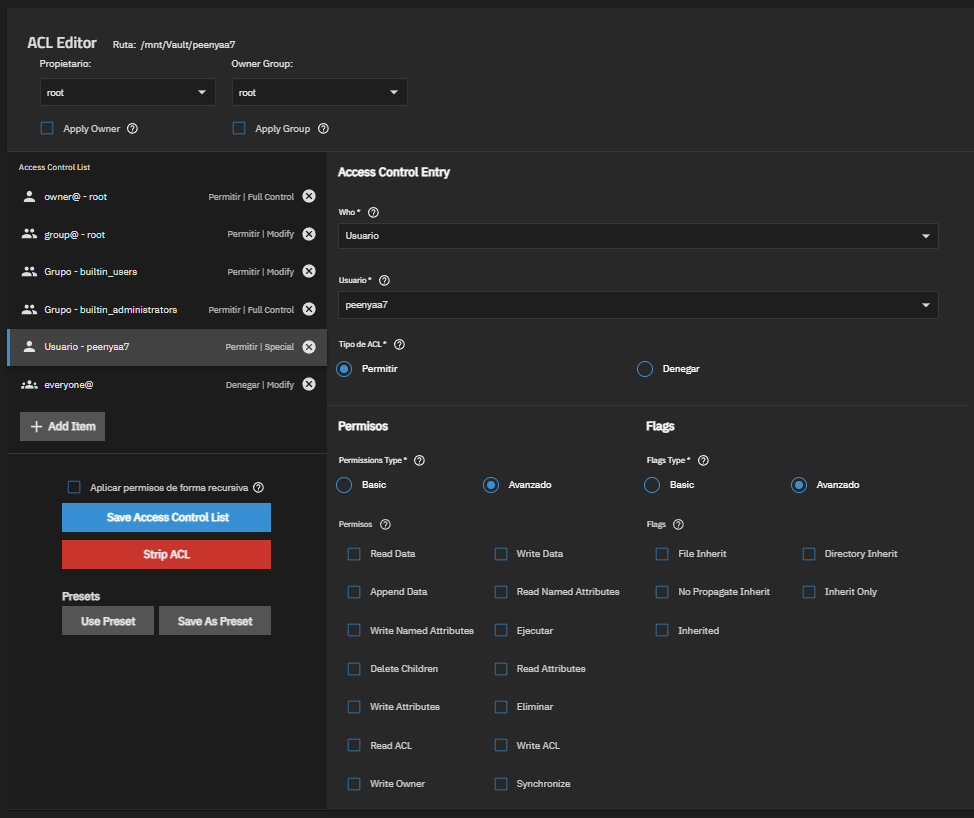Image resolution: width=974 pixels, height=818 pixels.
Task: Check the Read Data permission
Action: (353, 553)
